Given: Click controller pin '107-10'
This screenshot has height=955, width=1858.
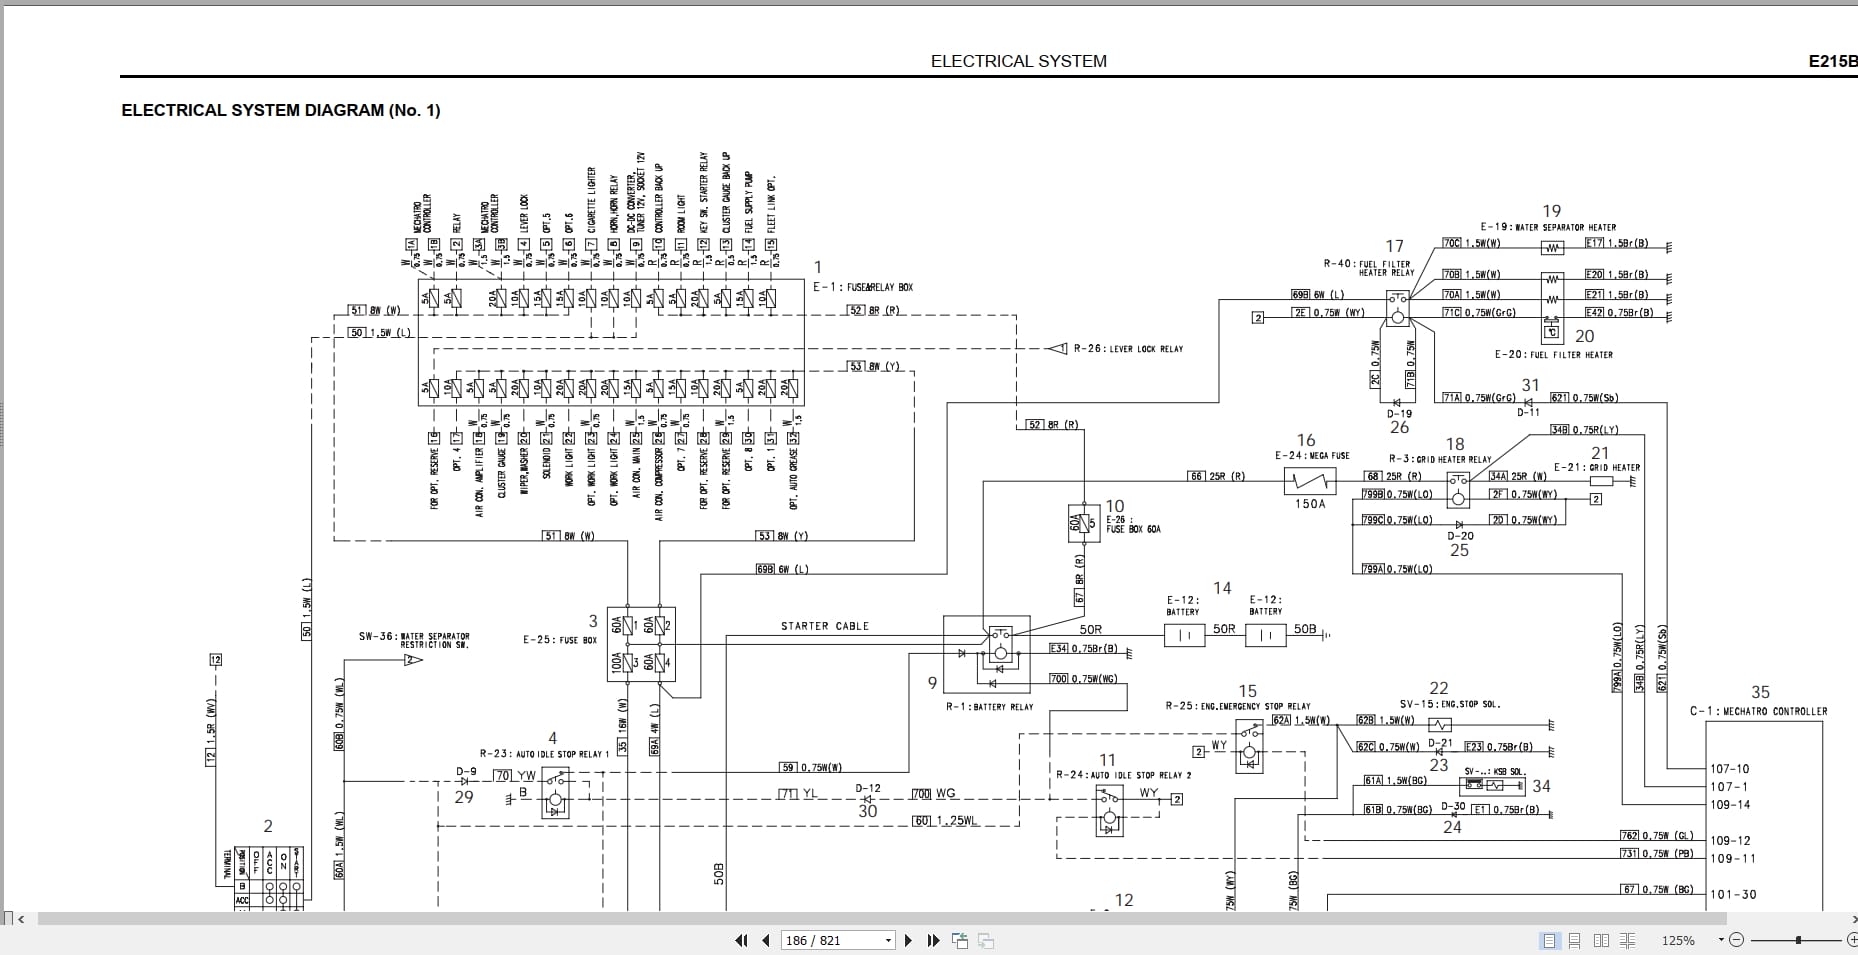Looking at the screenshot, I should pyautogui.click(x=1729, y=769).
